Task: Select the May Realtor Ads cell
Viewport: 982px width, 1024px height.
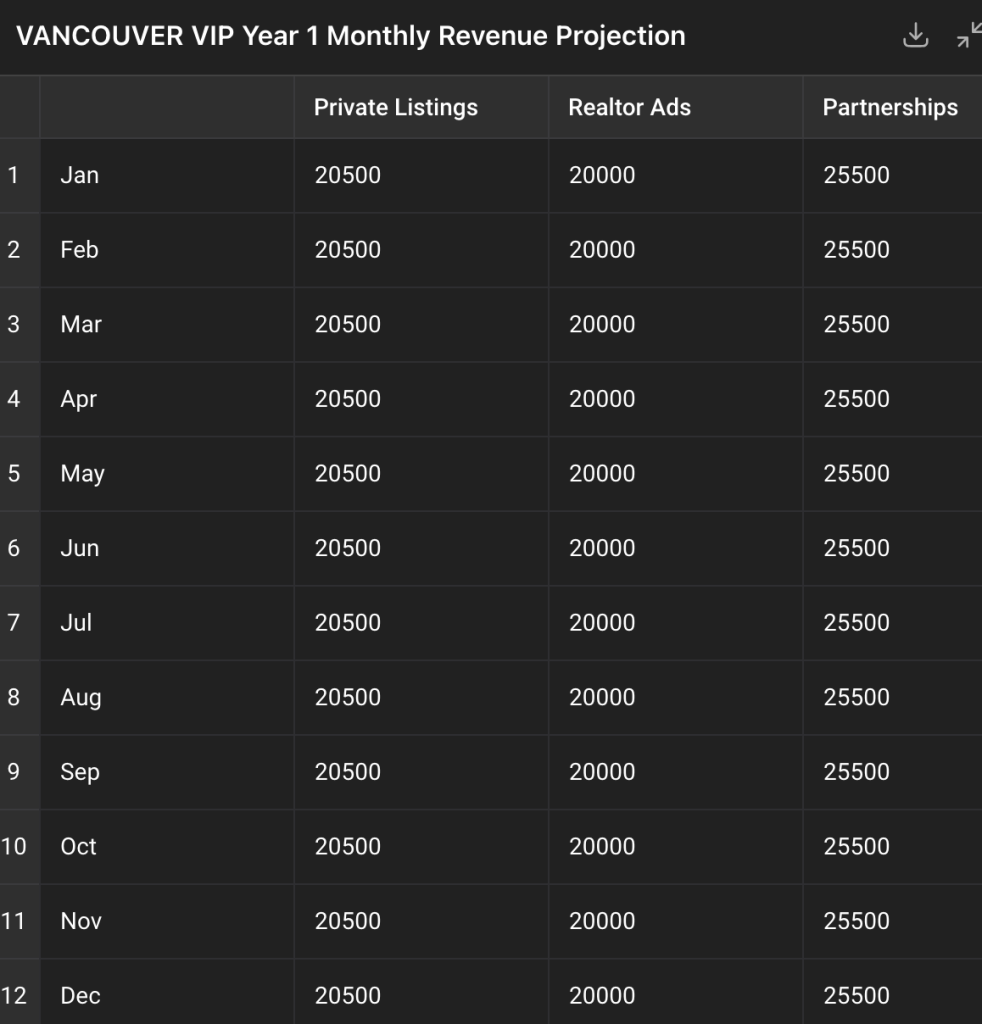Action: (676, 473)
